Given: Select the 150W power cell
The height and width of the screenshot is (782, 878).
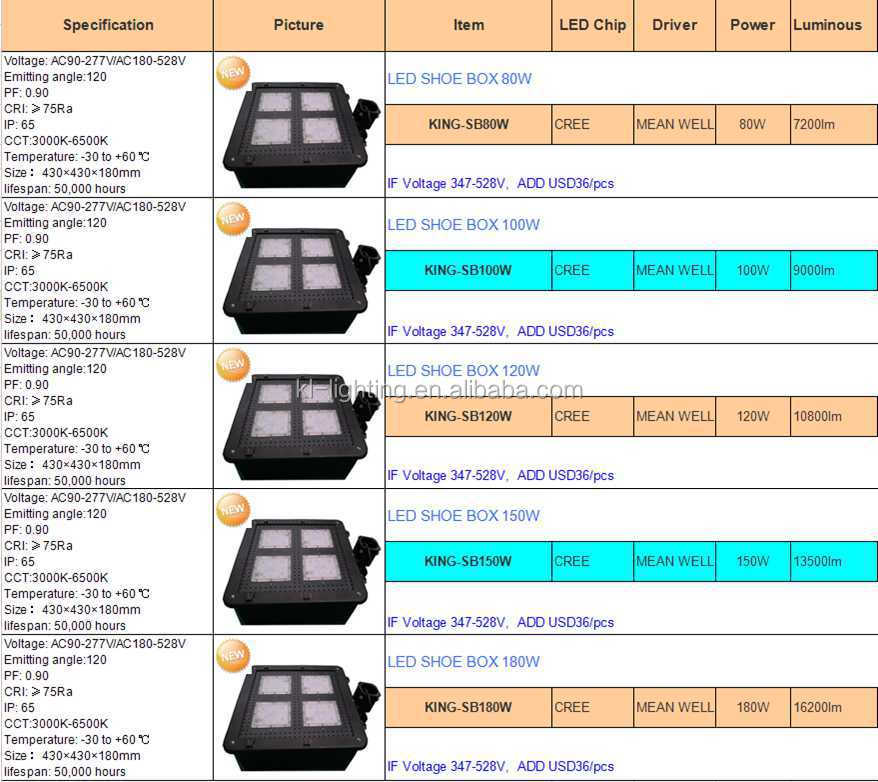Looking at the screenshot, I should point(753,561).
